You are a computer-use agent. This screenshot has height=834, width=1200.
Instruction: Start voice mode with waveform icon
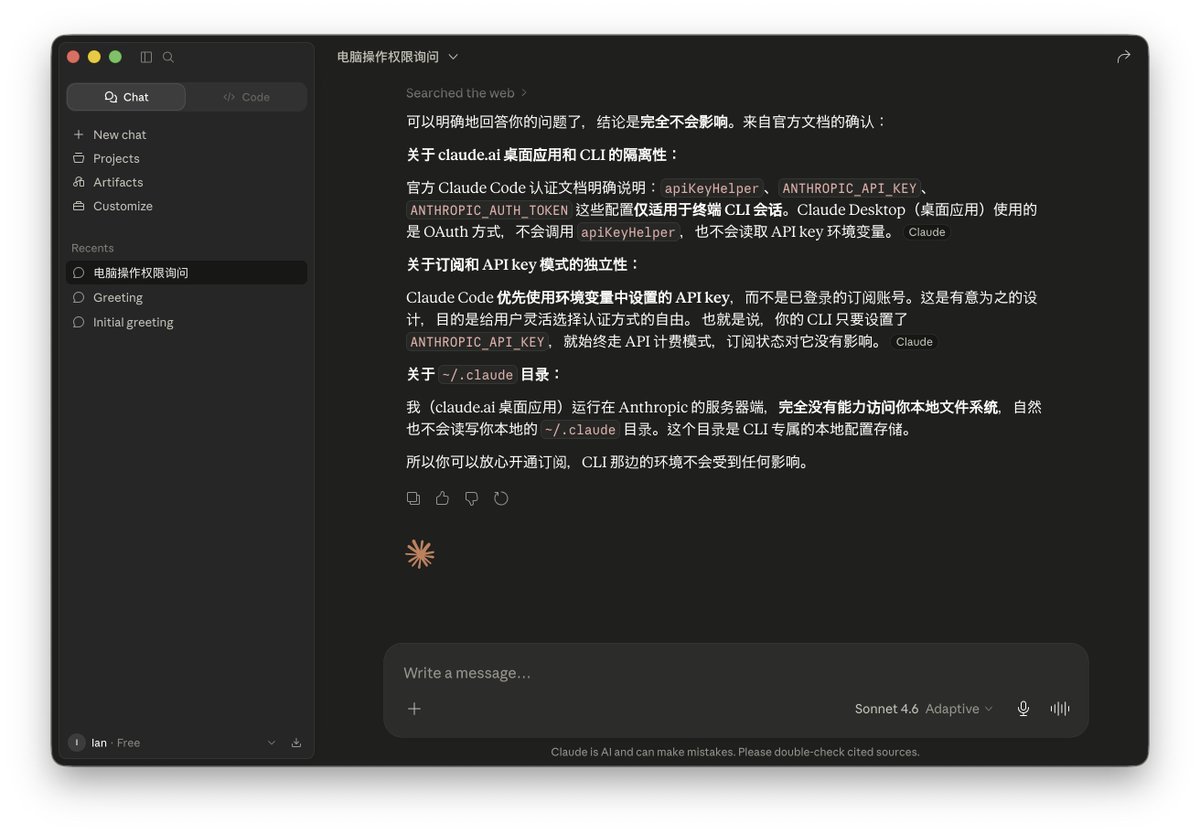[1060, 708]
